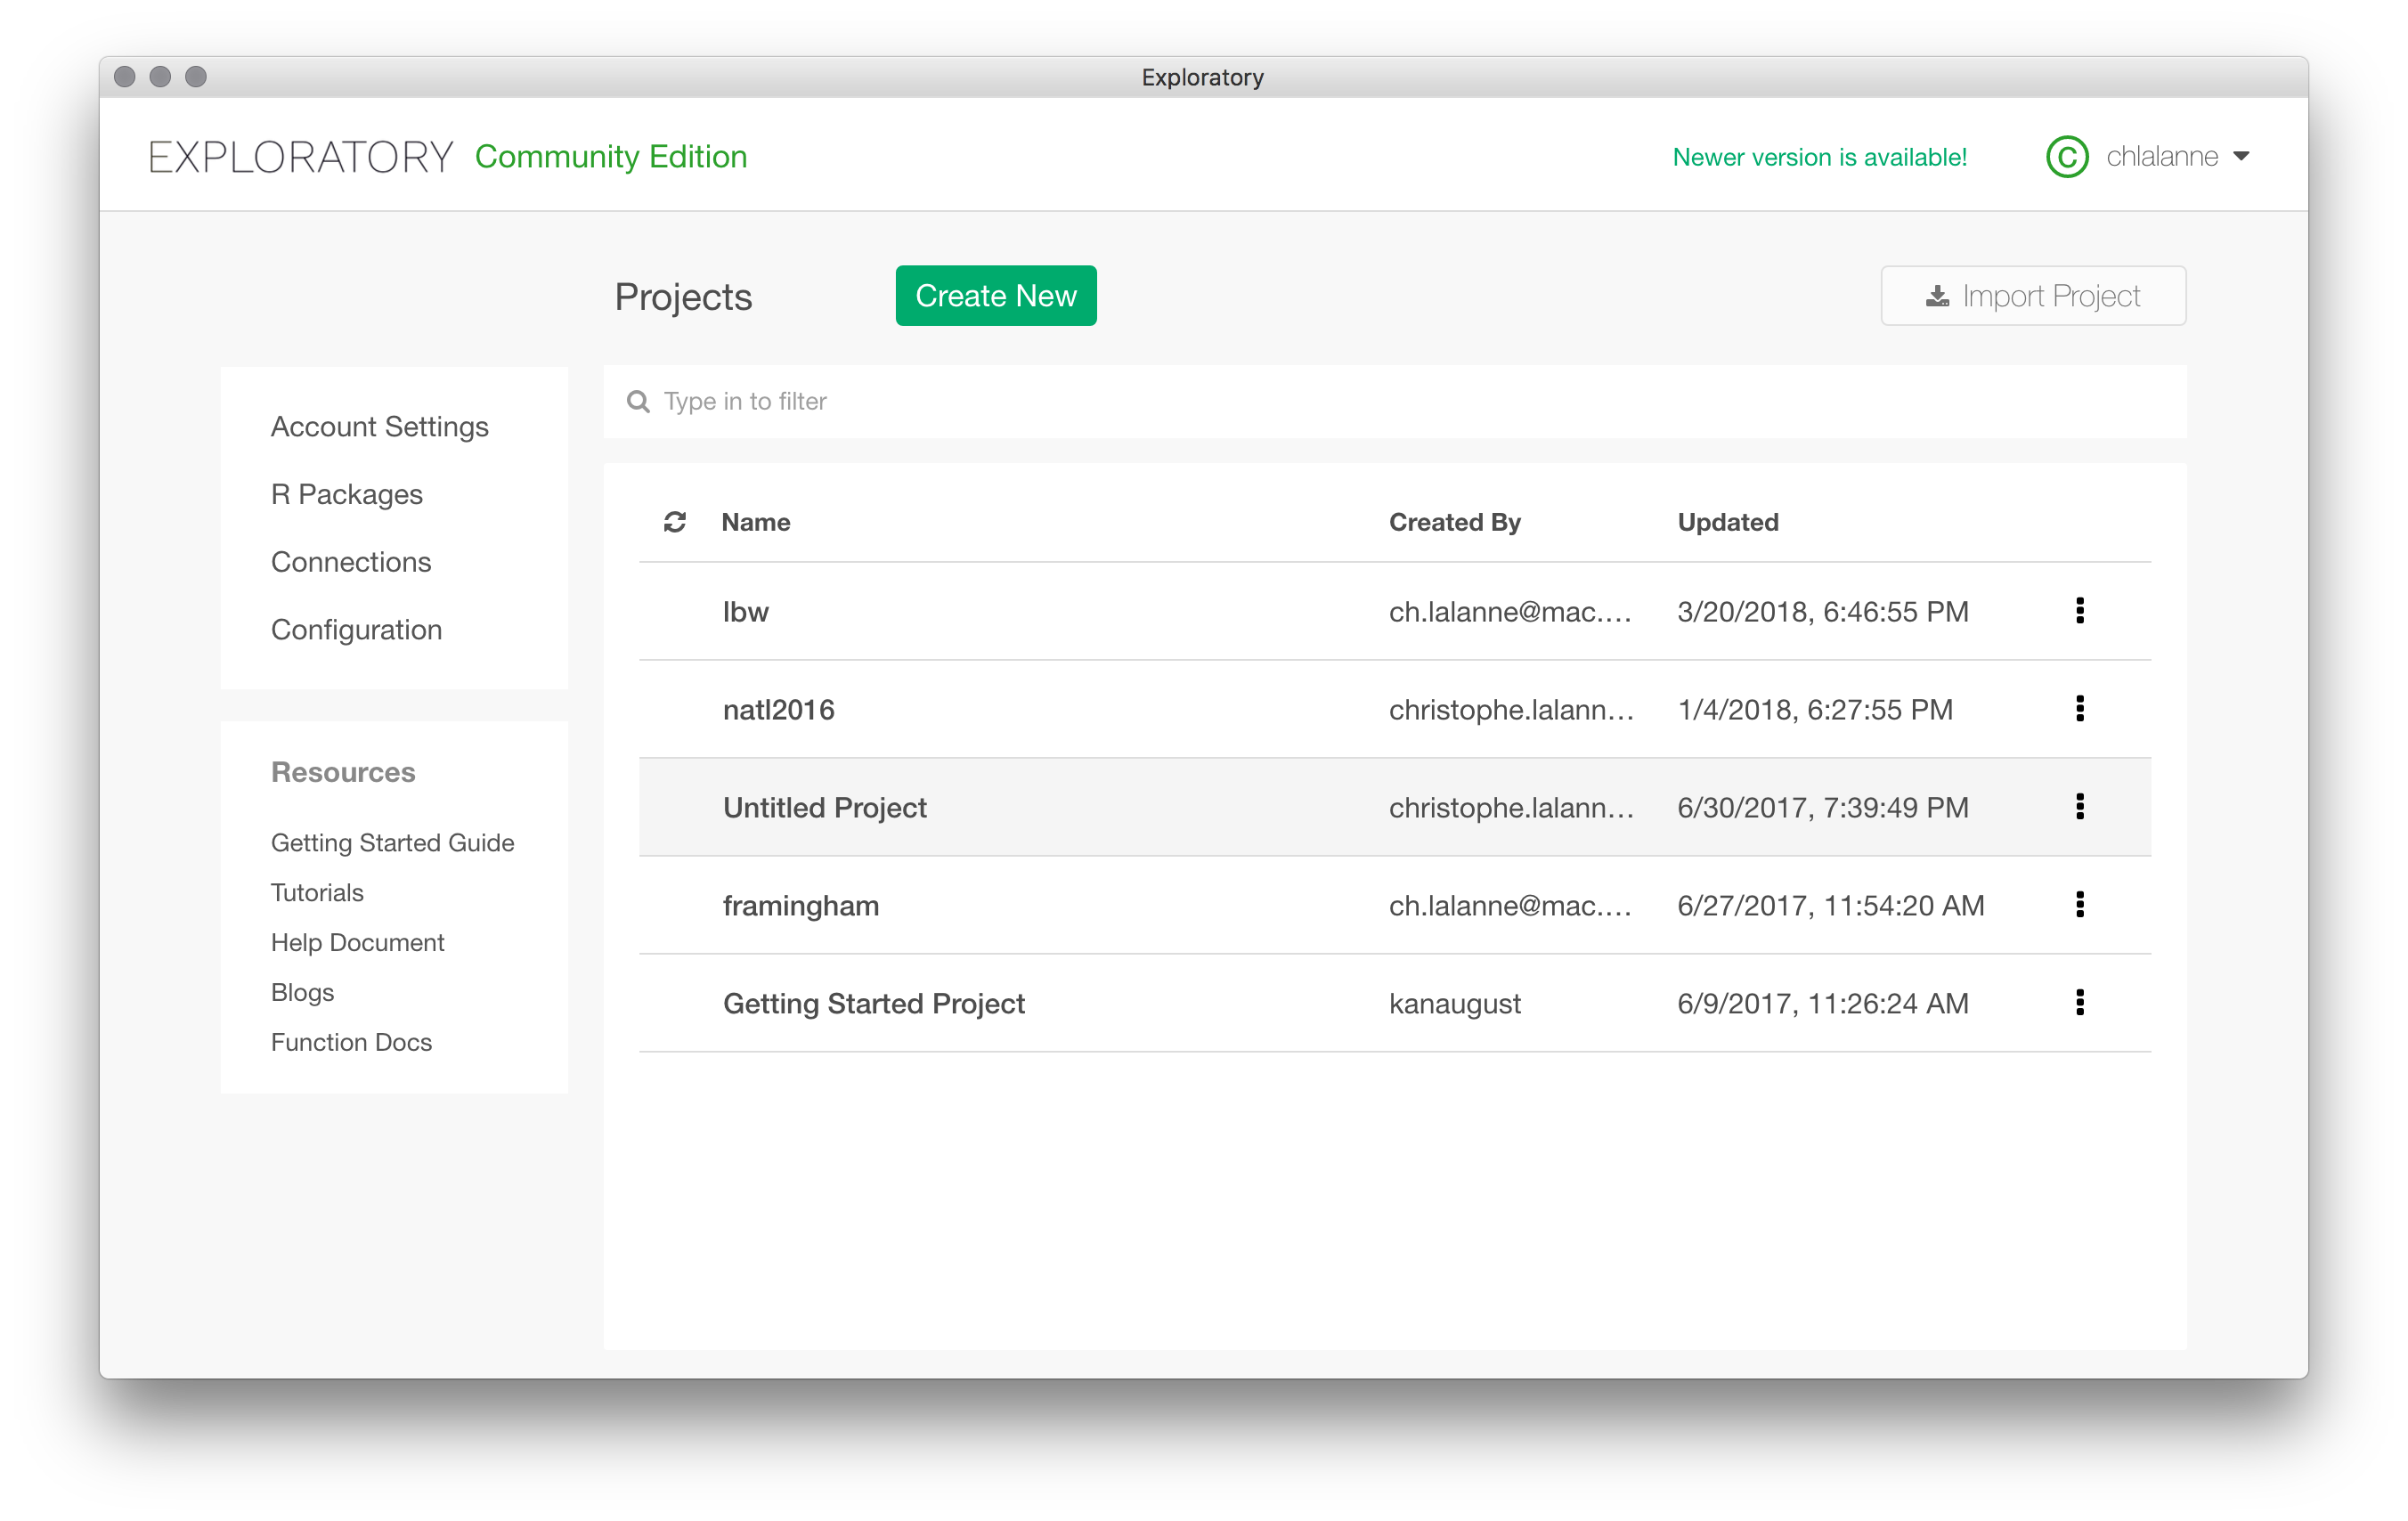Expand the chlalanne account dropdown arrow

click(x=2241, y=157)
